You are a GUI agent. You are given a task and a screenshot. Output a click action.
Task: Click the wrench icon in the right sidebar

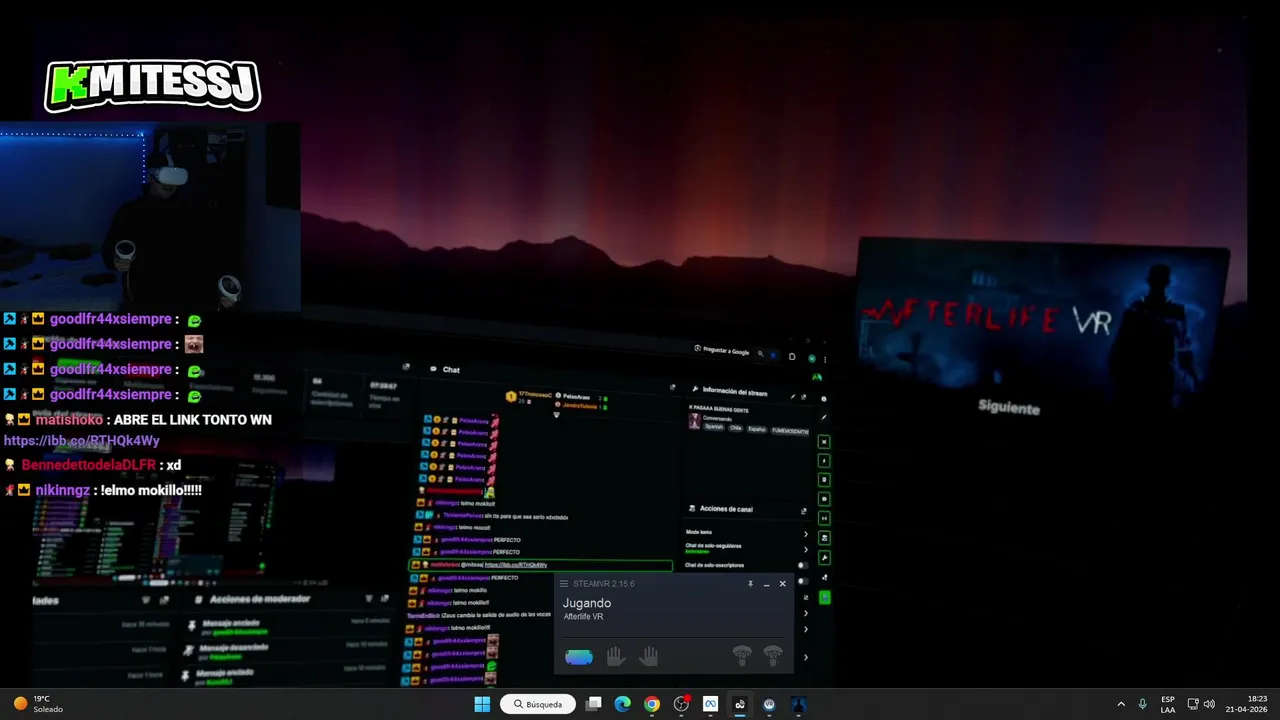tap(825, 558)
